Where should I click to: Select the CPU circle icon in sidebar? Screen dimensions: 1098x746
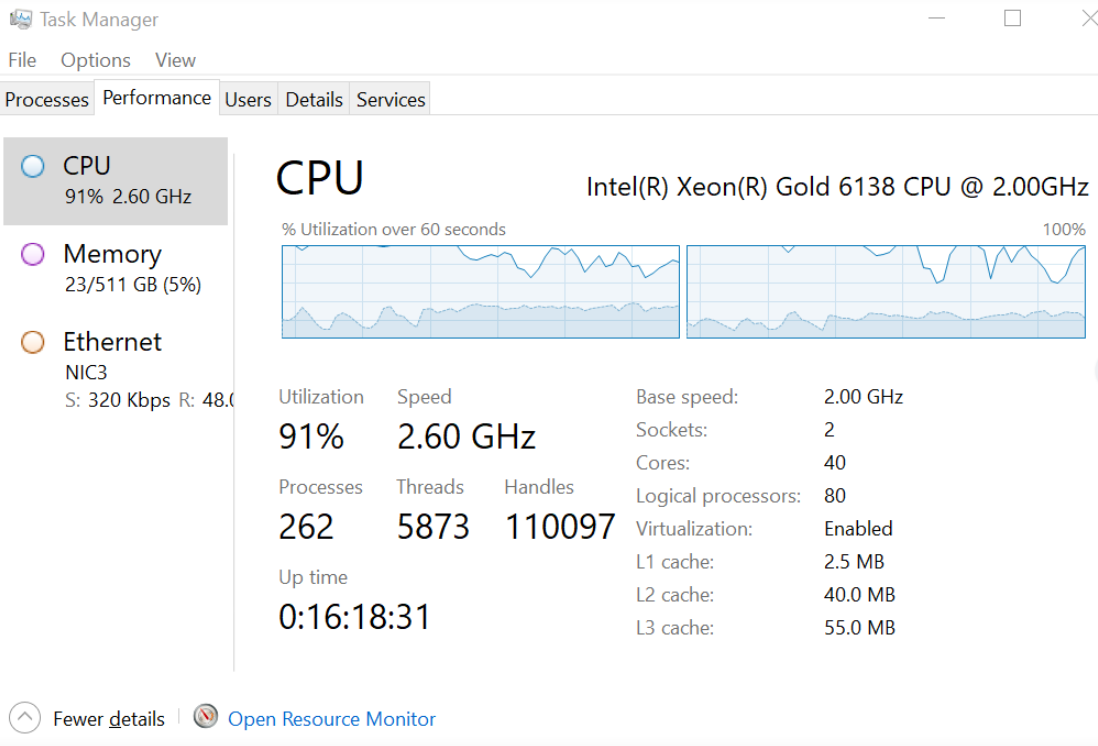pyautogui.click(x=33, y=166)
